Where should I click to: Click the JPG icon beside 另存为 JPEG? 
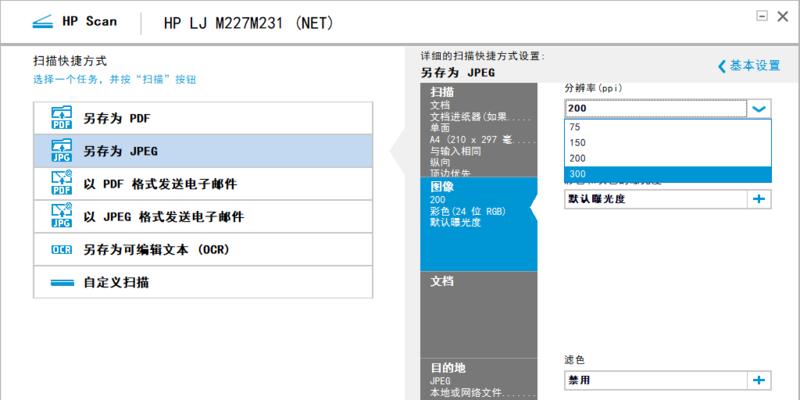62,151
